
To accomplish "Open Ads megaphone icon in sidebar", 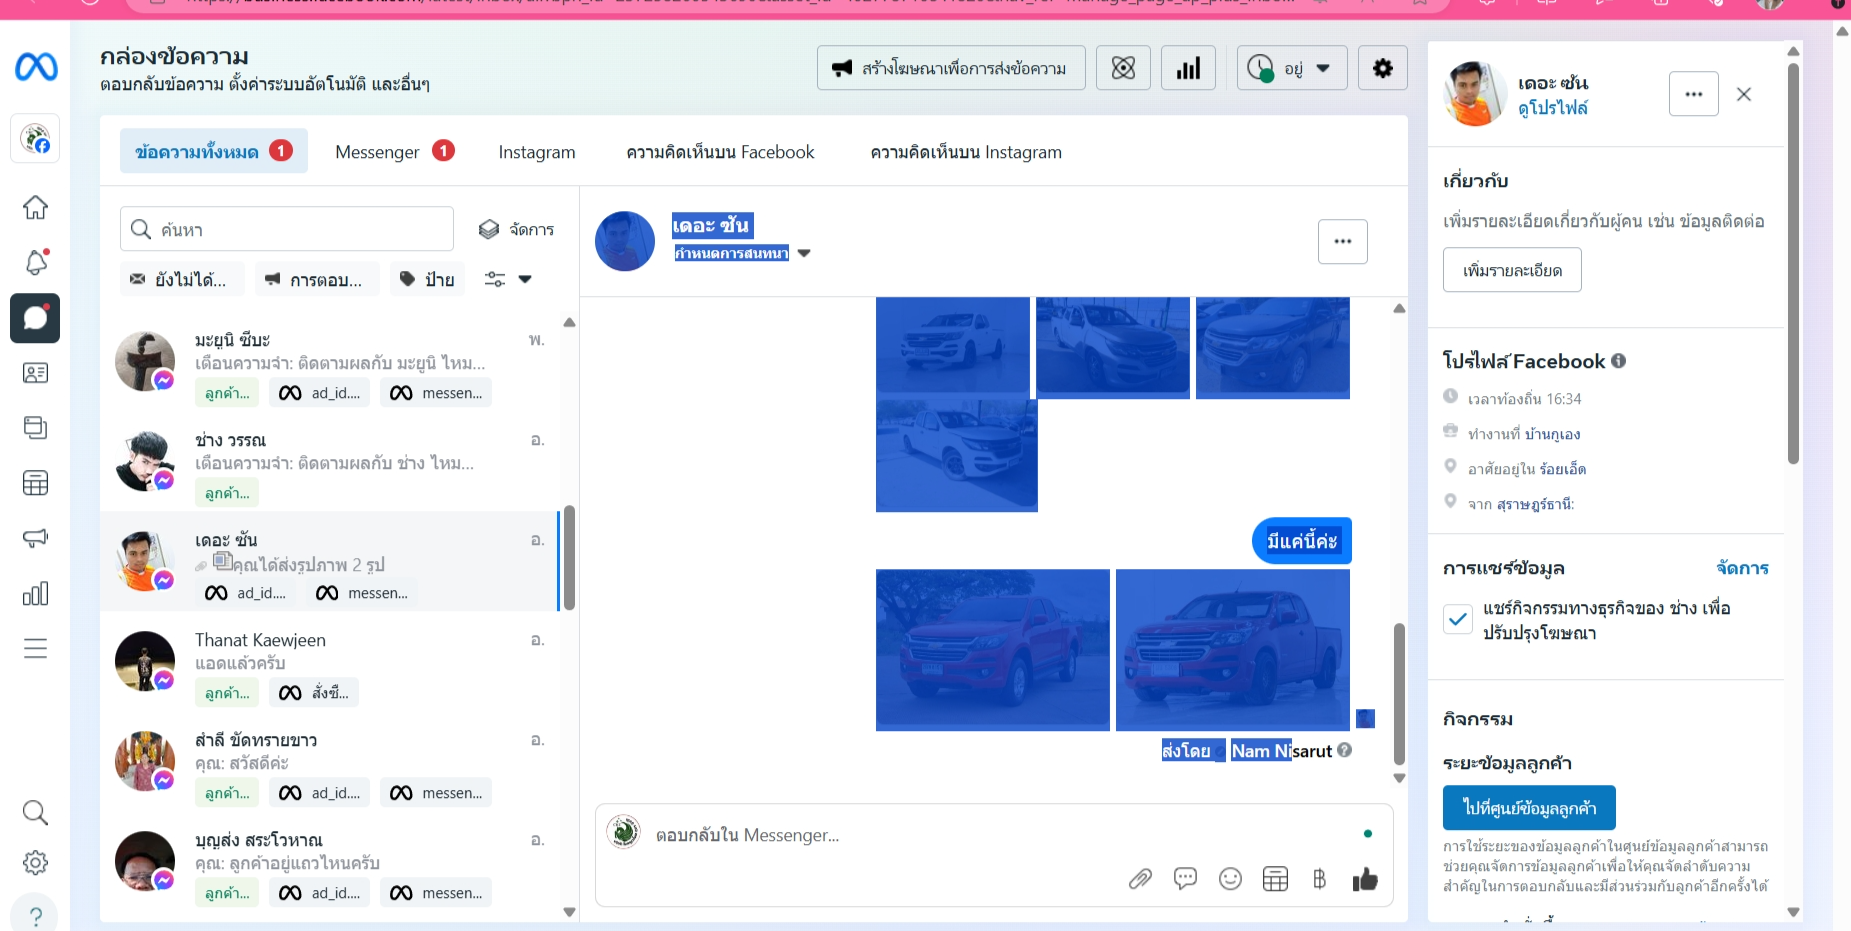I will point(35,538).
